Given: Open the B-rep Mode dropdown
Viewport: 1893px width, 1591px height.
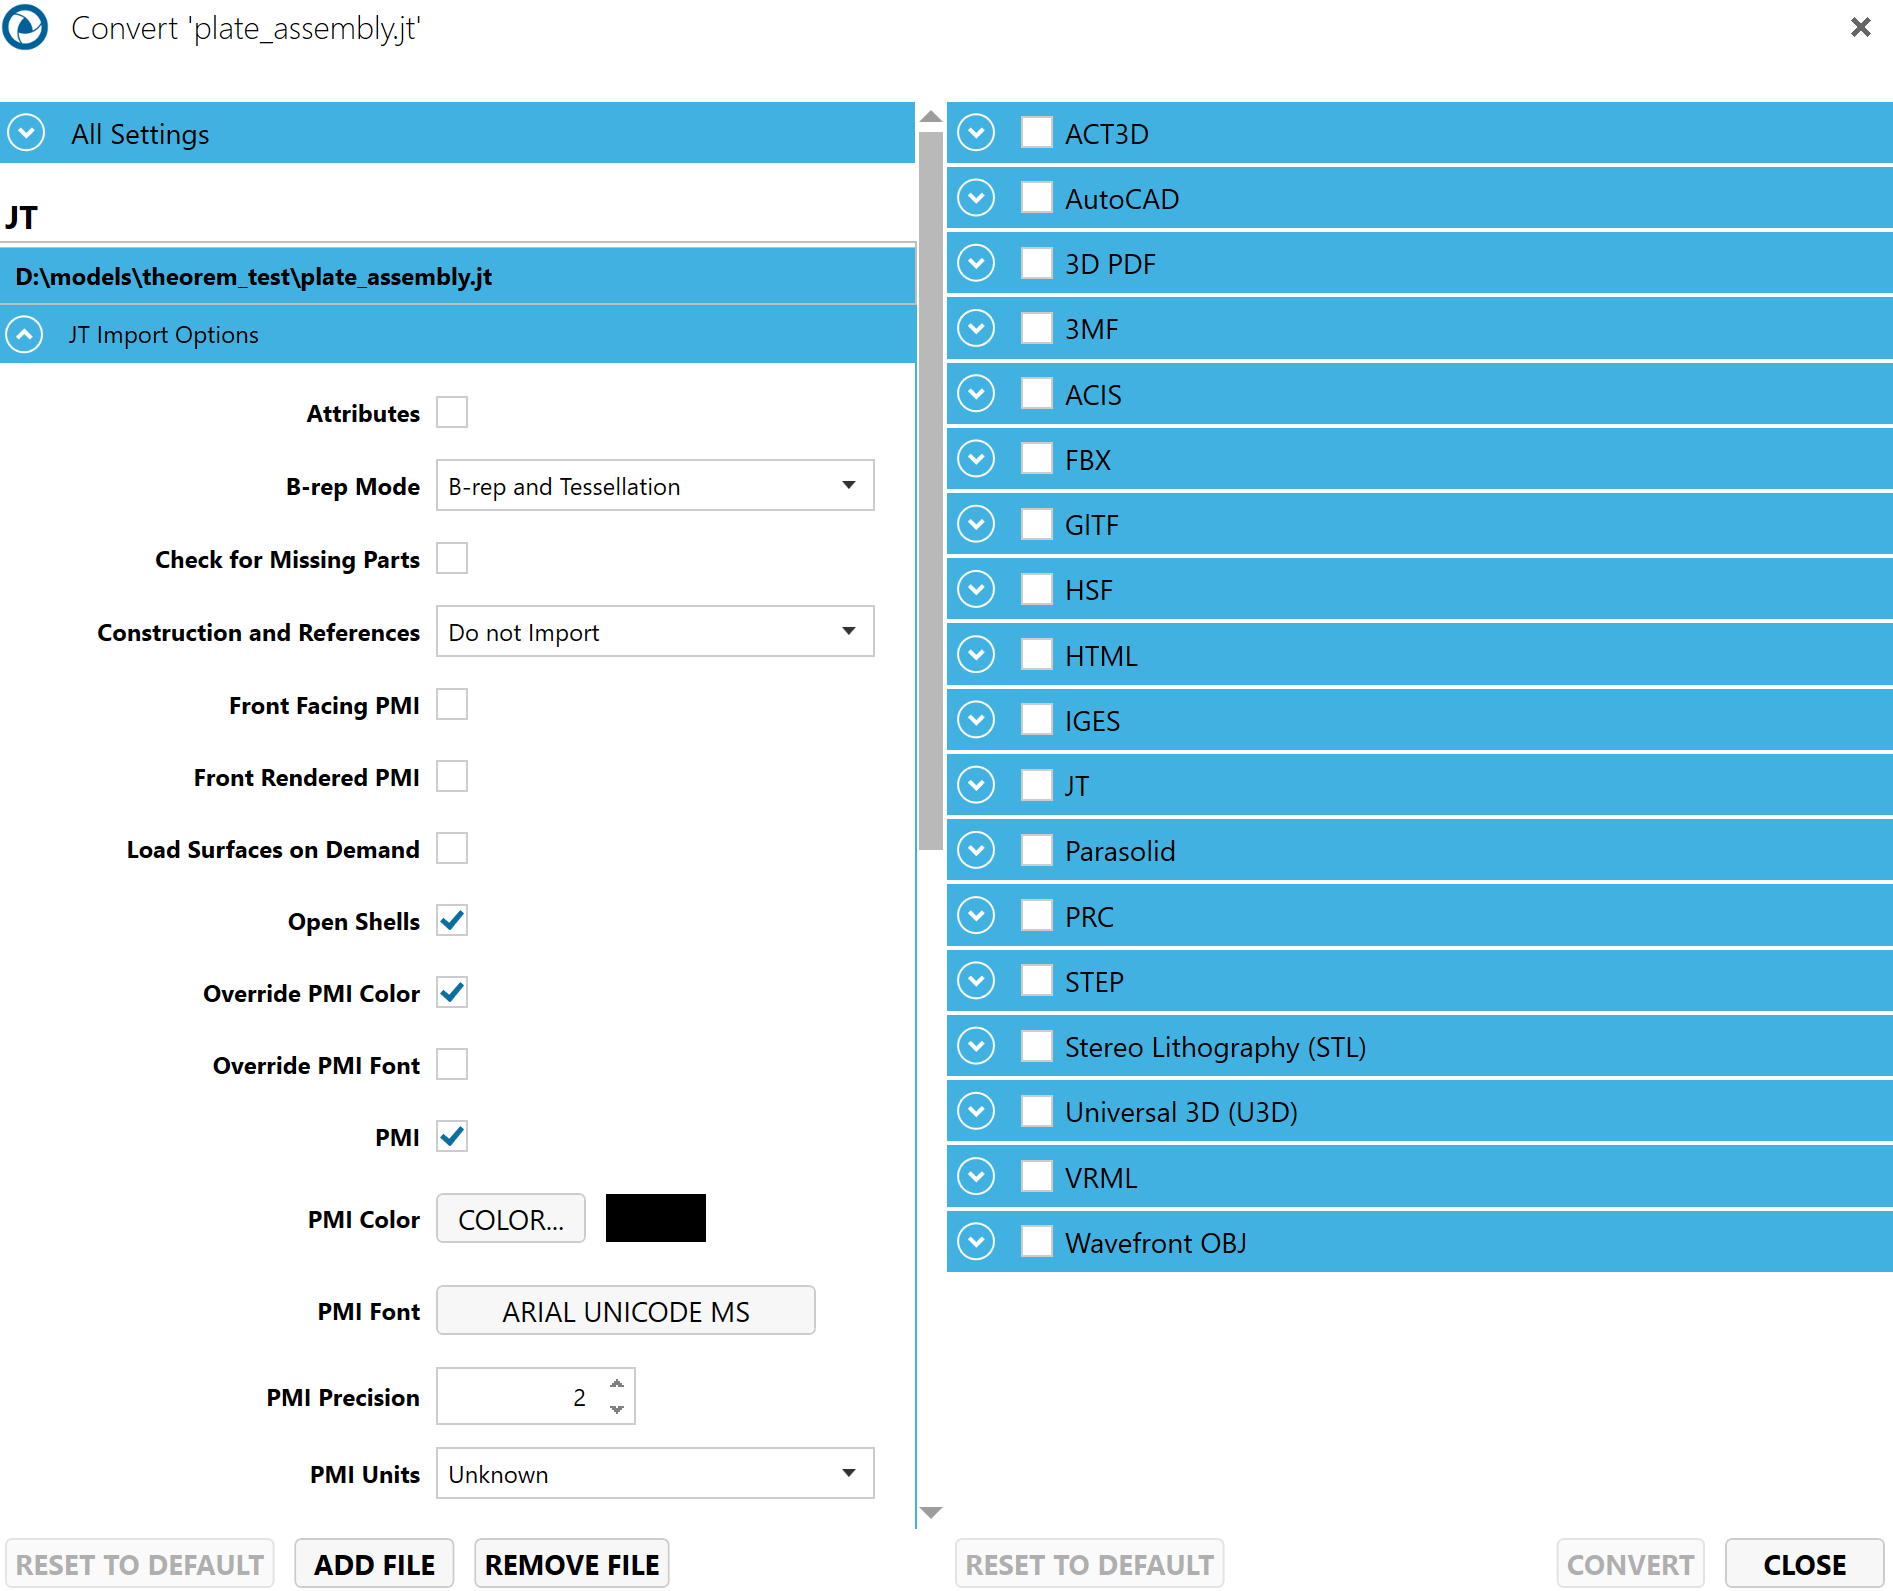Looking at the screenshot, I should coord(655,486).
